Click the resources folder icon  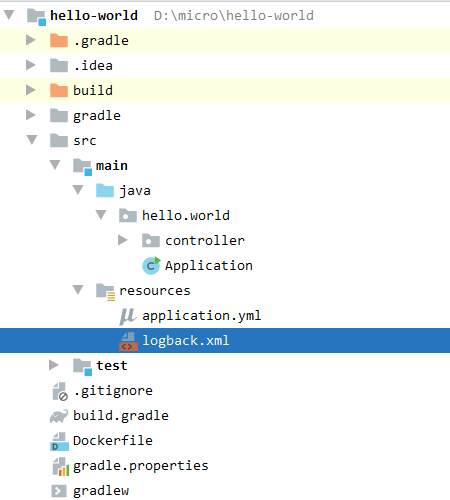106,292
